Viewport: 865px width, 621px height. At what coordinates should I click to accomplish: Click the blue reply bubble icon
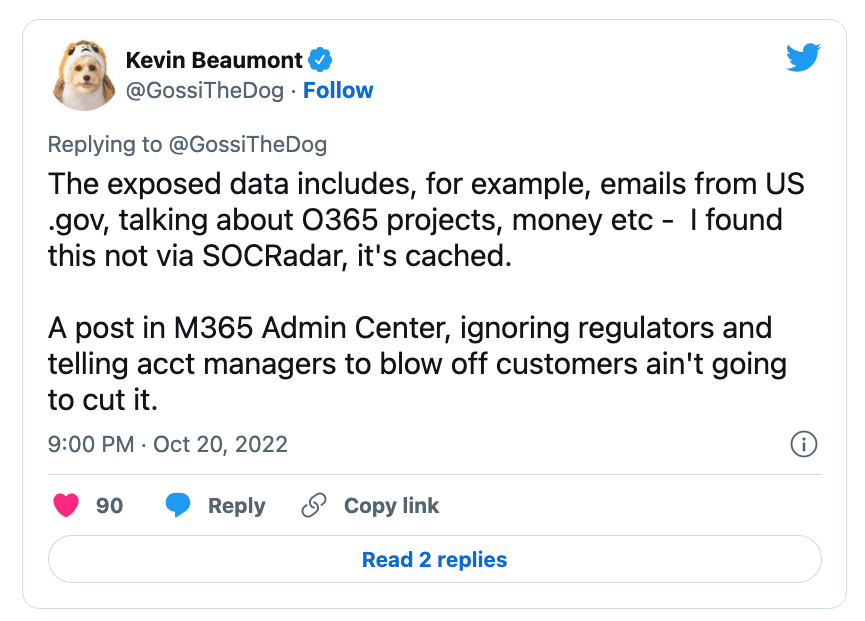(178, 506)
